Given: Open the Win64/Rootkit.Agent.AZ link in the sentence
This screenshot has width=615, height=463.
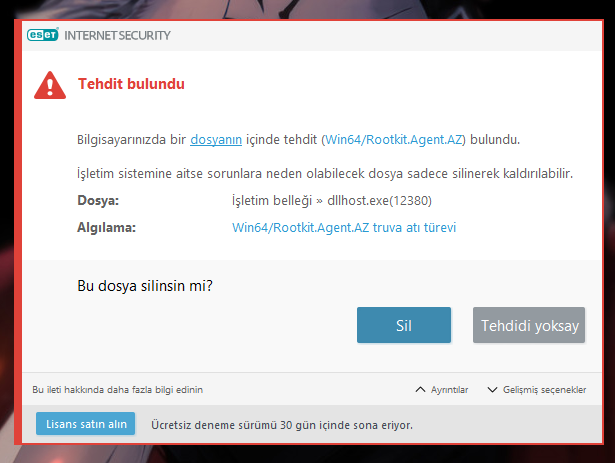Looking at the screenshot, I should [x=393, y=140].
